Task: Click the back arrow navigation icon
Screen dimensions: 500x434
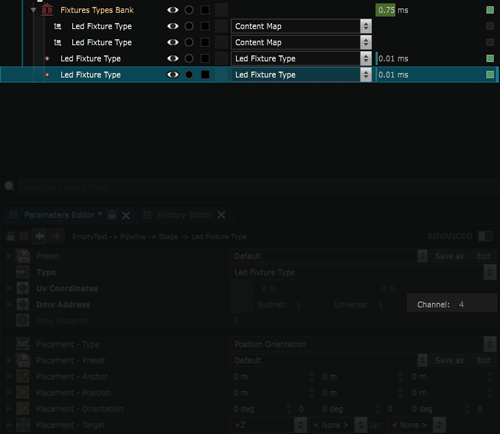Action: tap(40, 236)
